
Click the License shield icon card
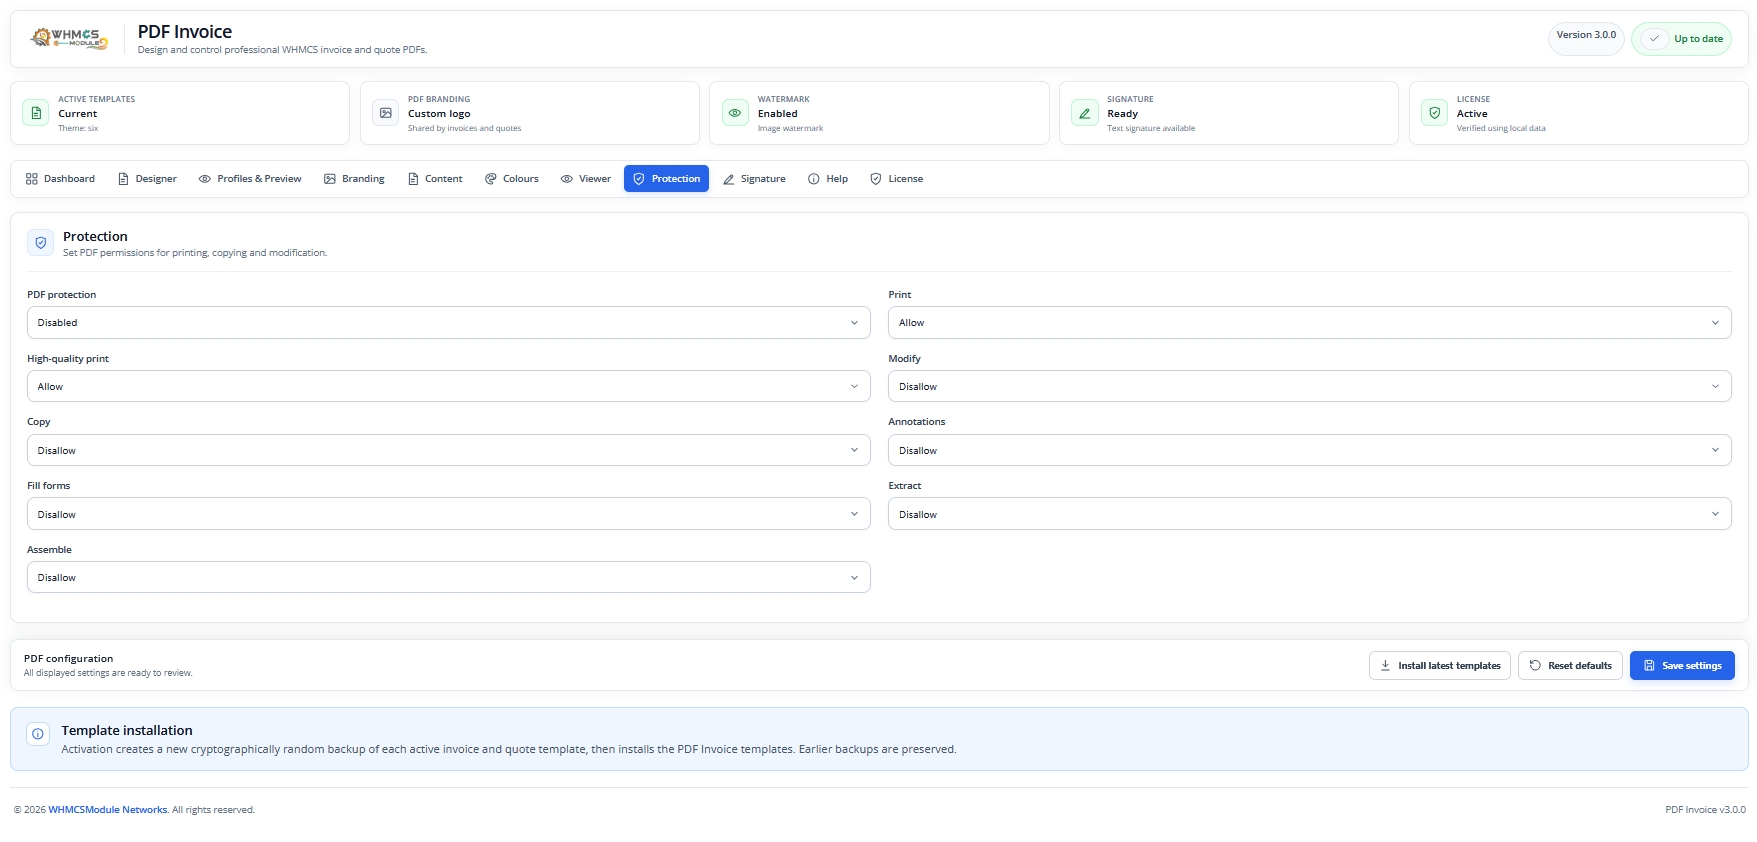[x=1435, y=113]
